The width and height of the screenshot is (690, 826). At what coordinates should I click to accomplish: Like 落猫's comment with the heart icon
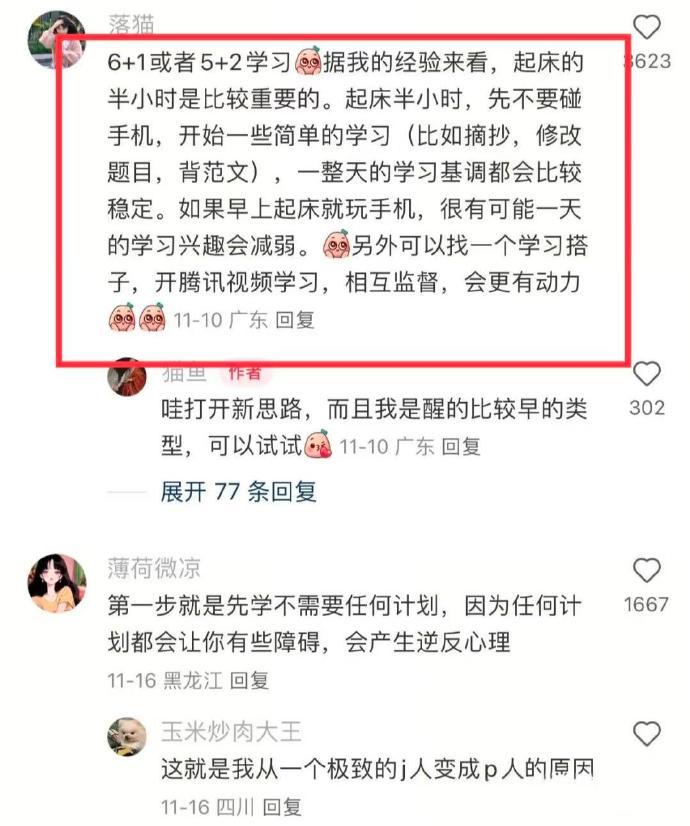646,26
